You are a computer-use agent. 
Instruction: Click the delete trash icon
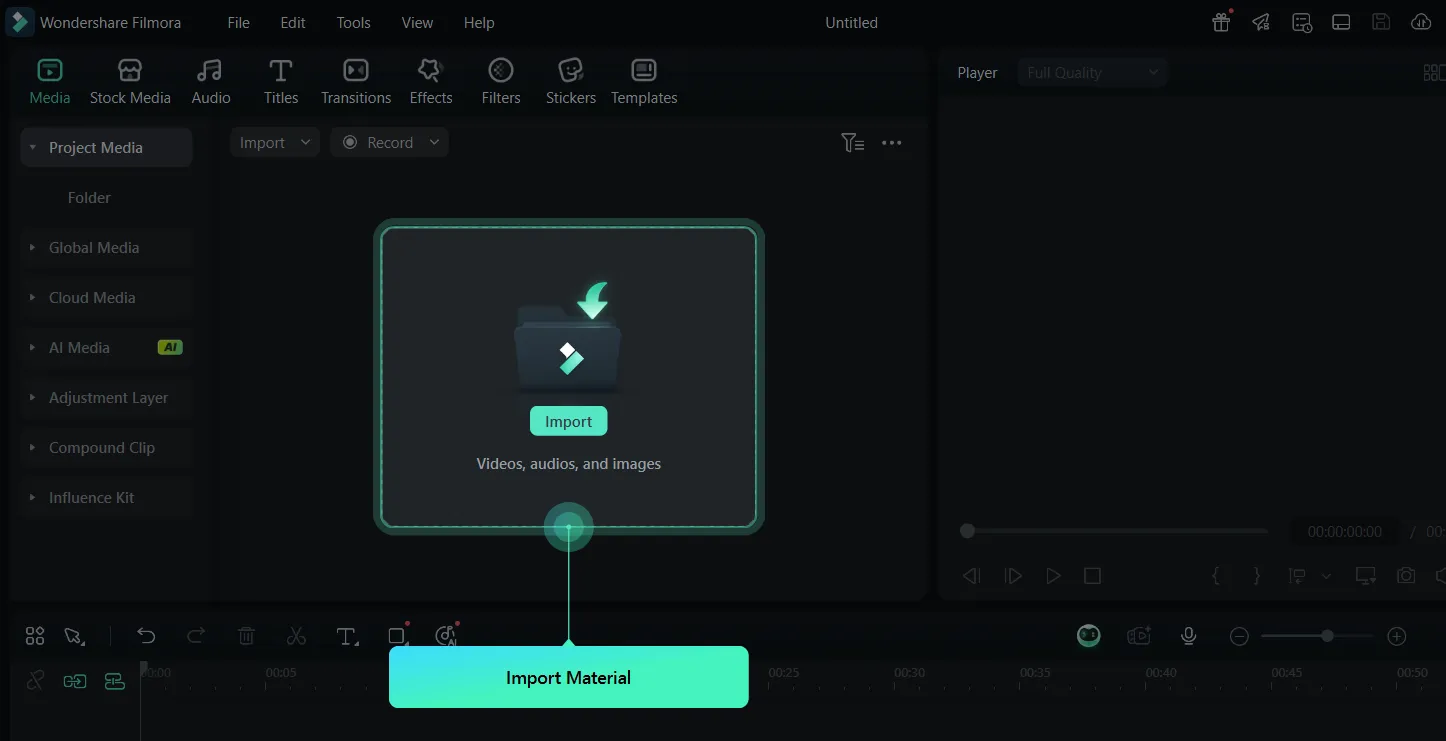247,636
